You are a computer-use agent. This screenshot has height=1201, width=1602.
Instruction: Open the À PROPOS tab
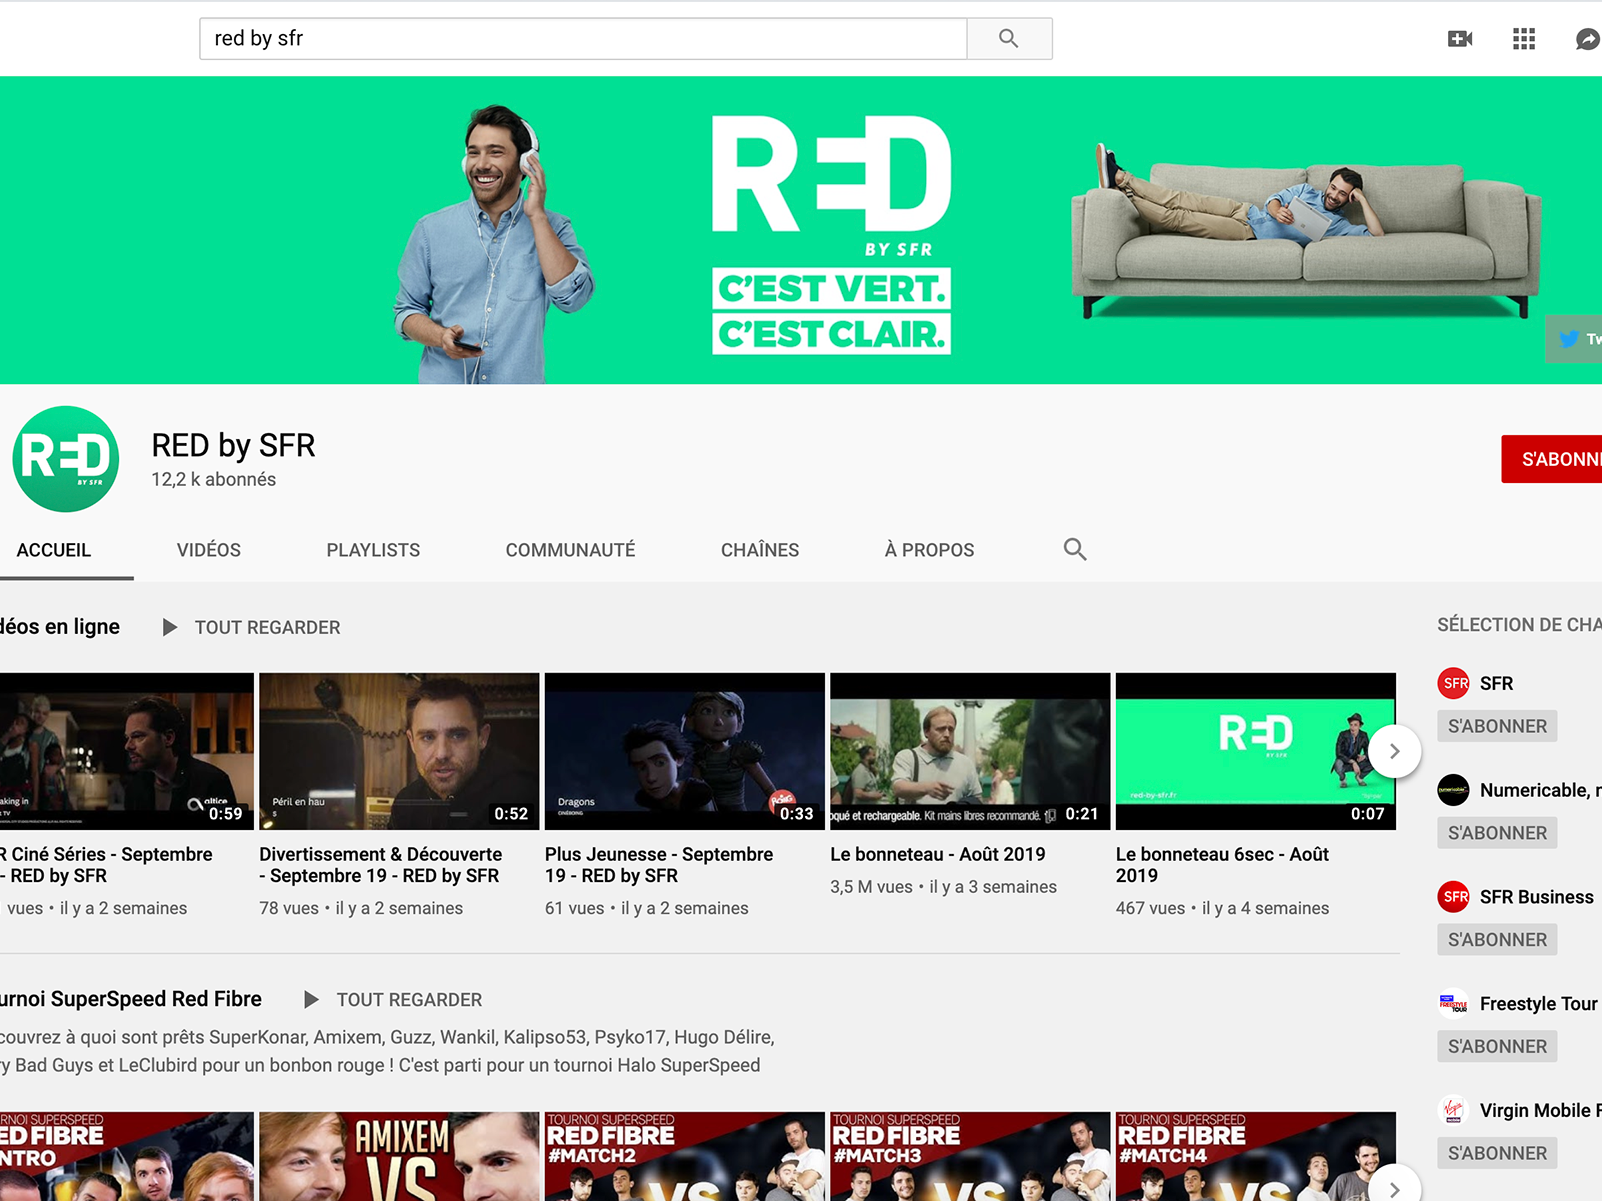[x=929, y=550]
